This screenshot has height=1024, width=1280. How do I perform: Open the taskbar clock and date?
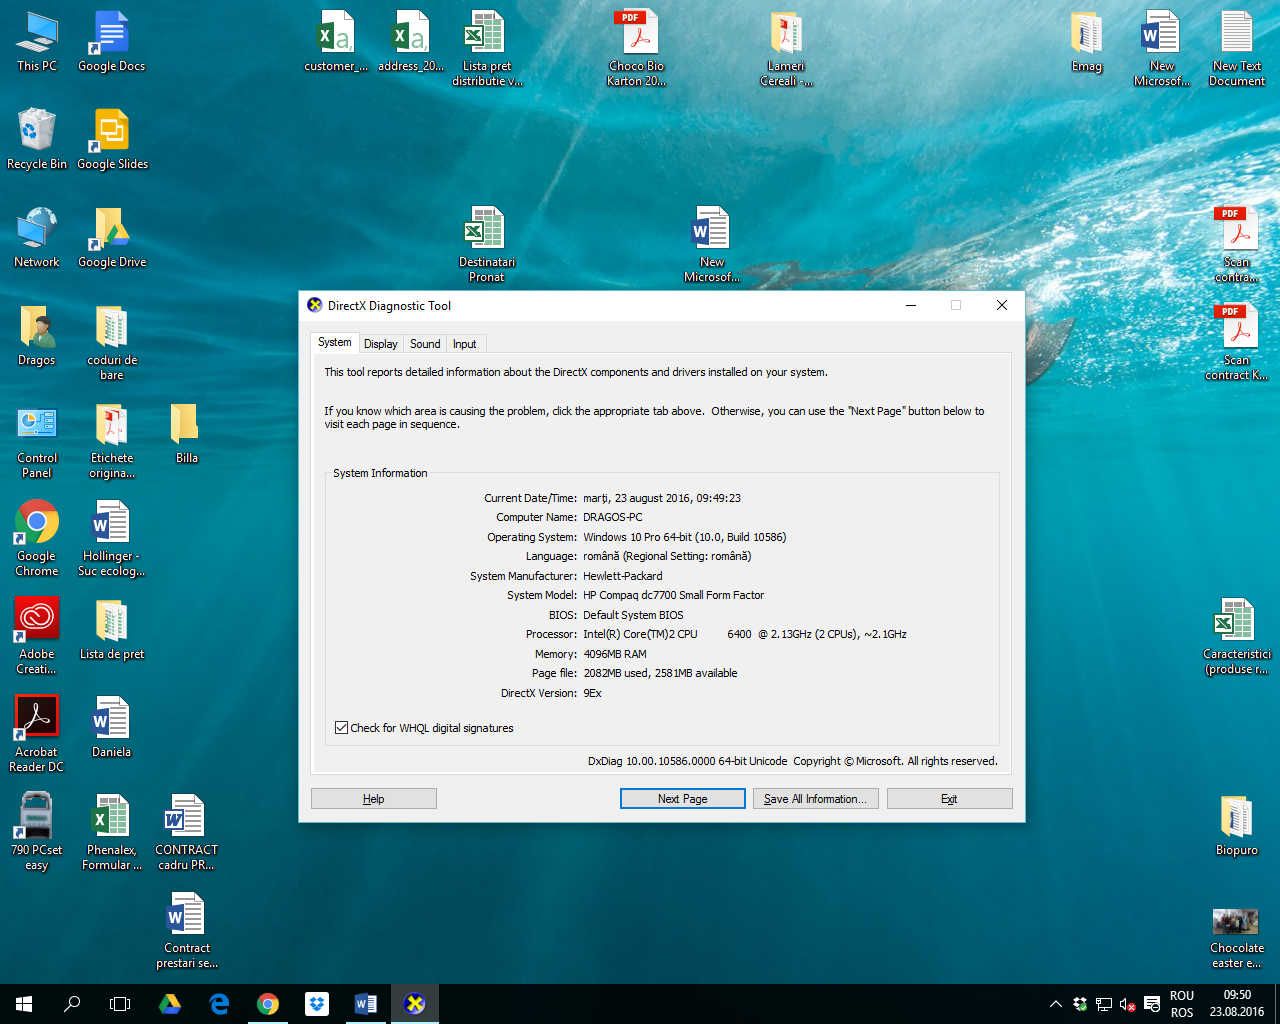pyautogui.click(x=1237, y=1004)
